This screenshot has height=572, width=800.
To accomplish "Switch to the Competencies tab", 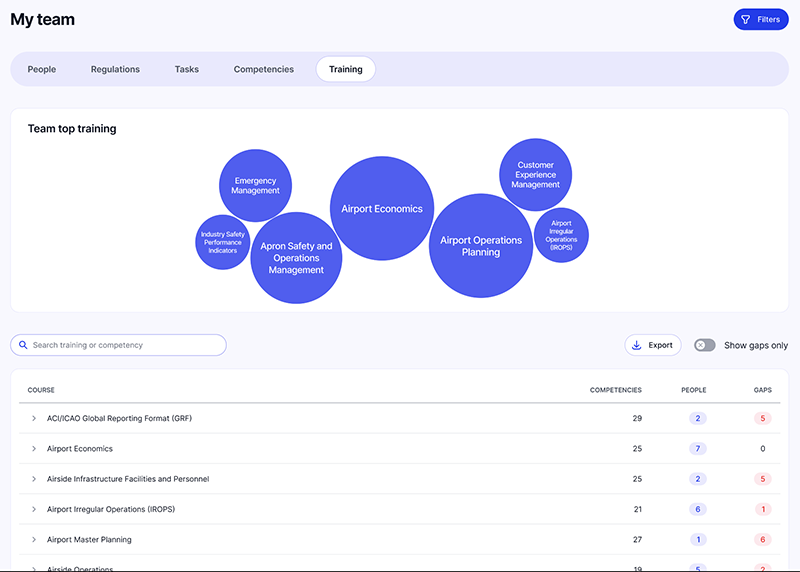I will (x=264, y=69).
